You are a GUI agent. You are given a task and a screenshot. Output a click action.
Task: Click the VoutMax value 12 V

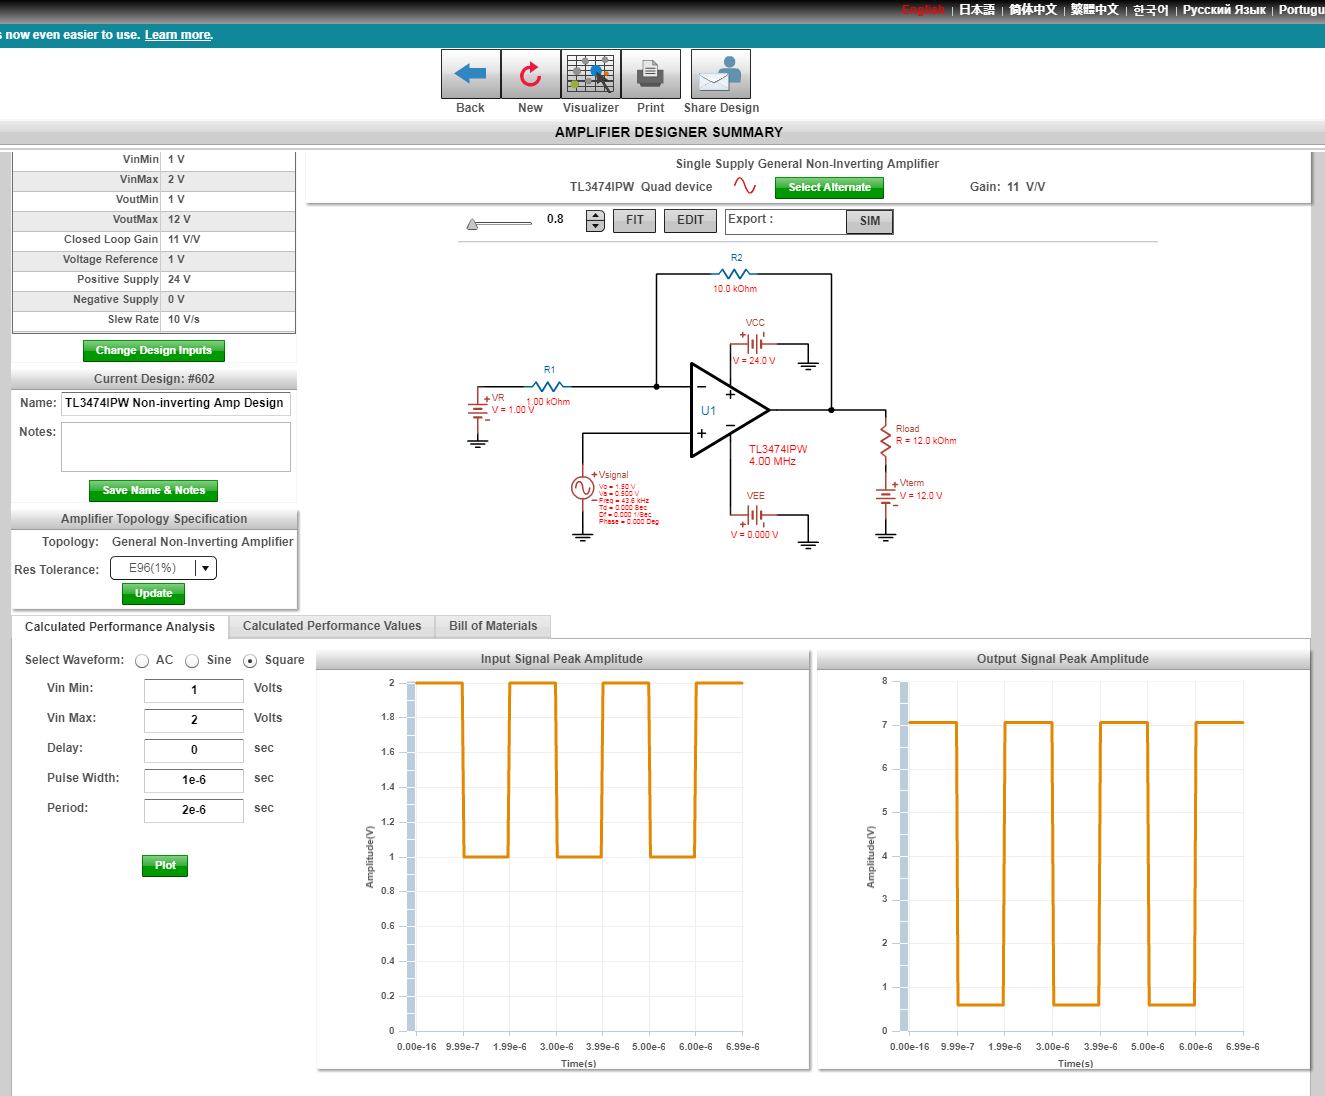179,220
